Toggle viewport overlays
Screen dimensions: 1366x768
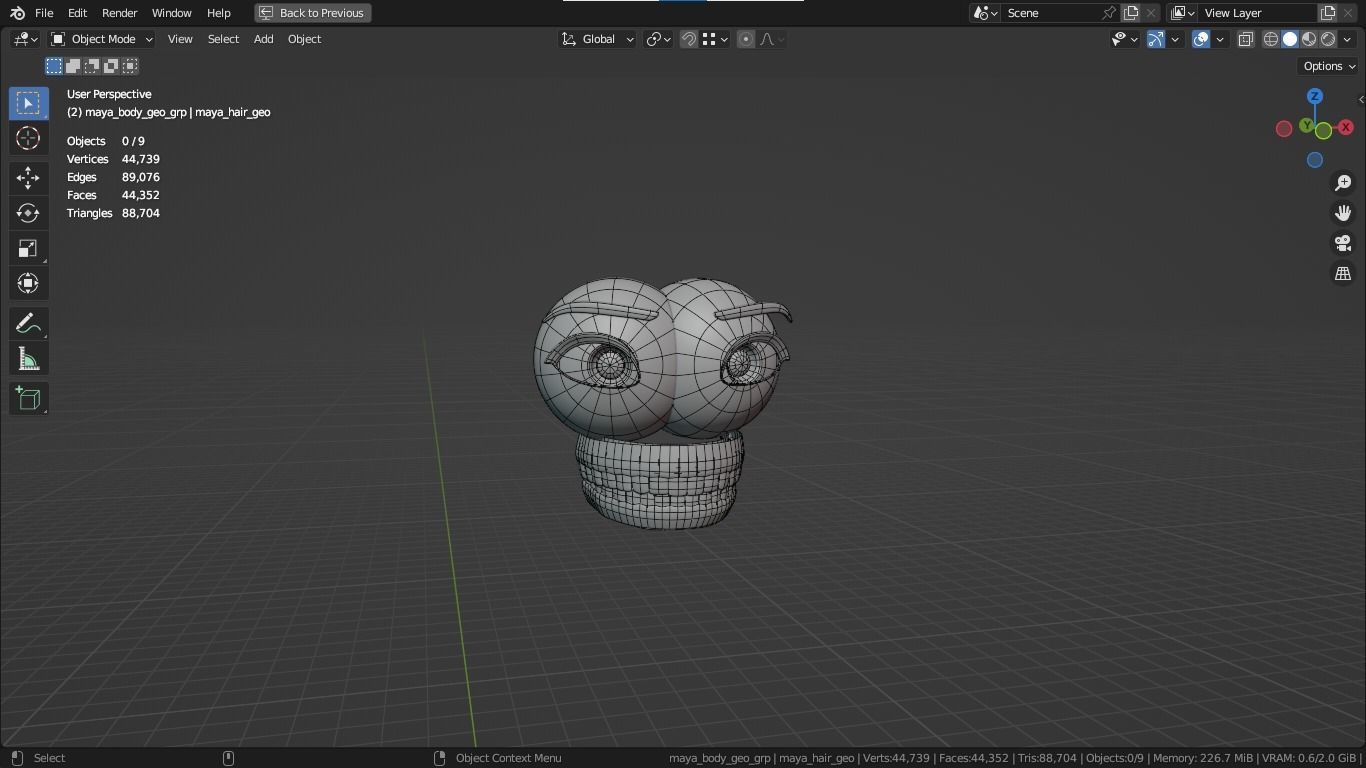1201,39
